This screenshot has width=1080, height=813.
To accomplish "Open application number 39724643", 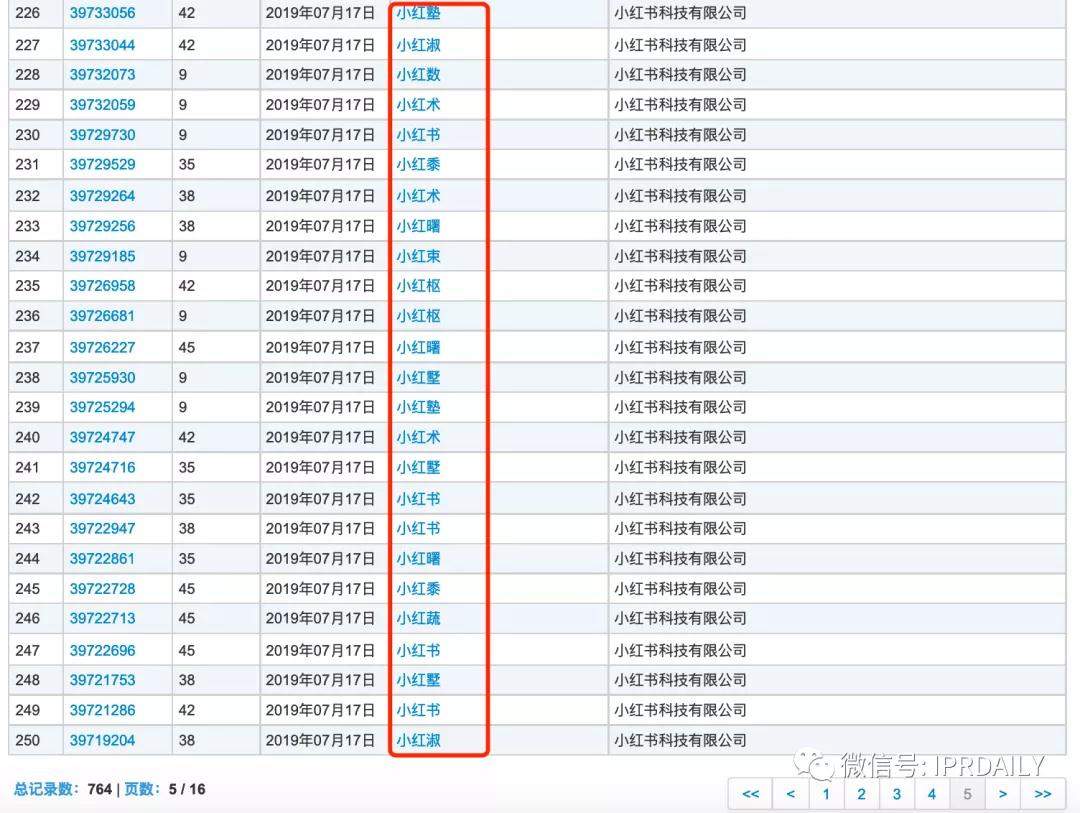I will pyautogui.click(x=102, y=499).
